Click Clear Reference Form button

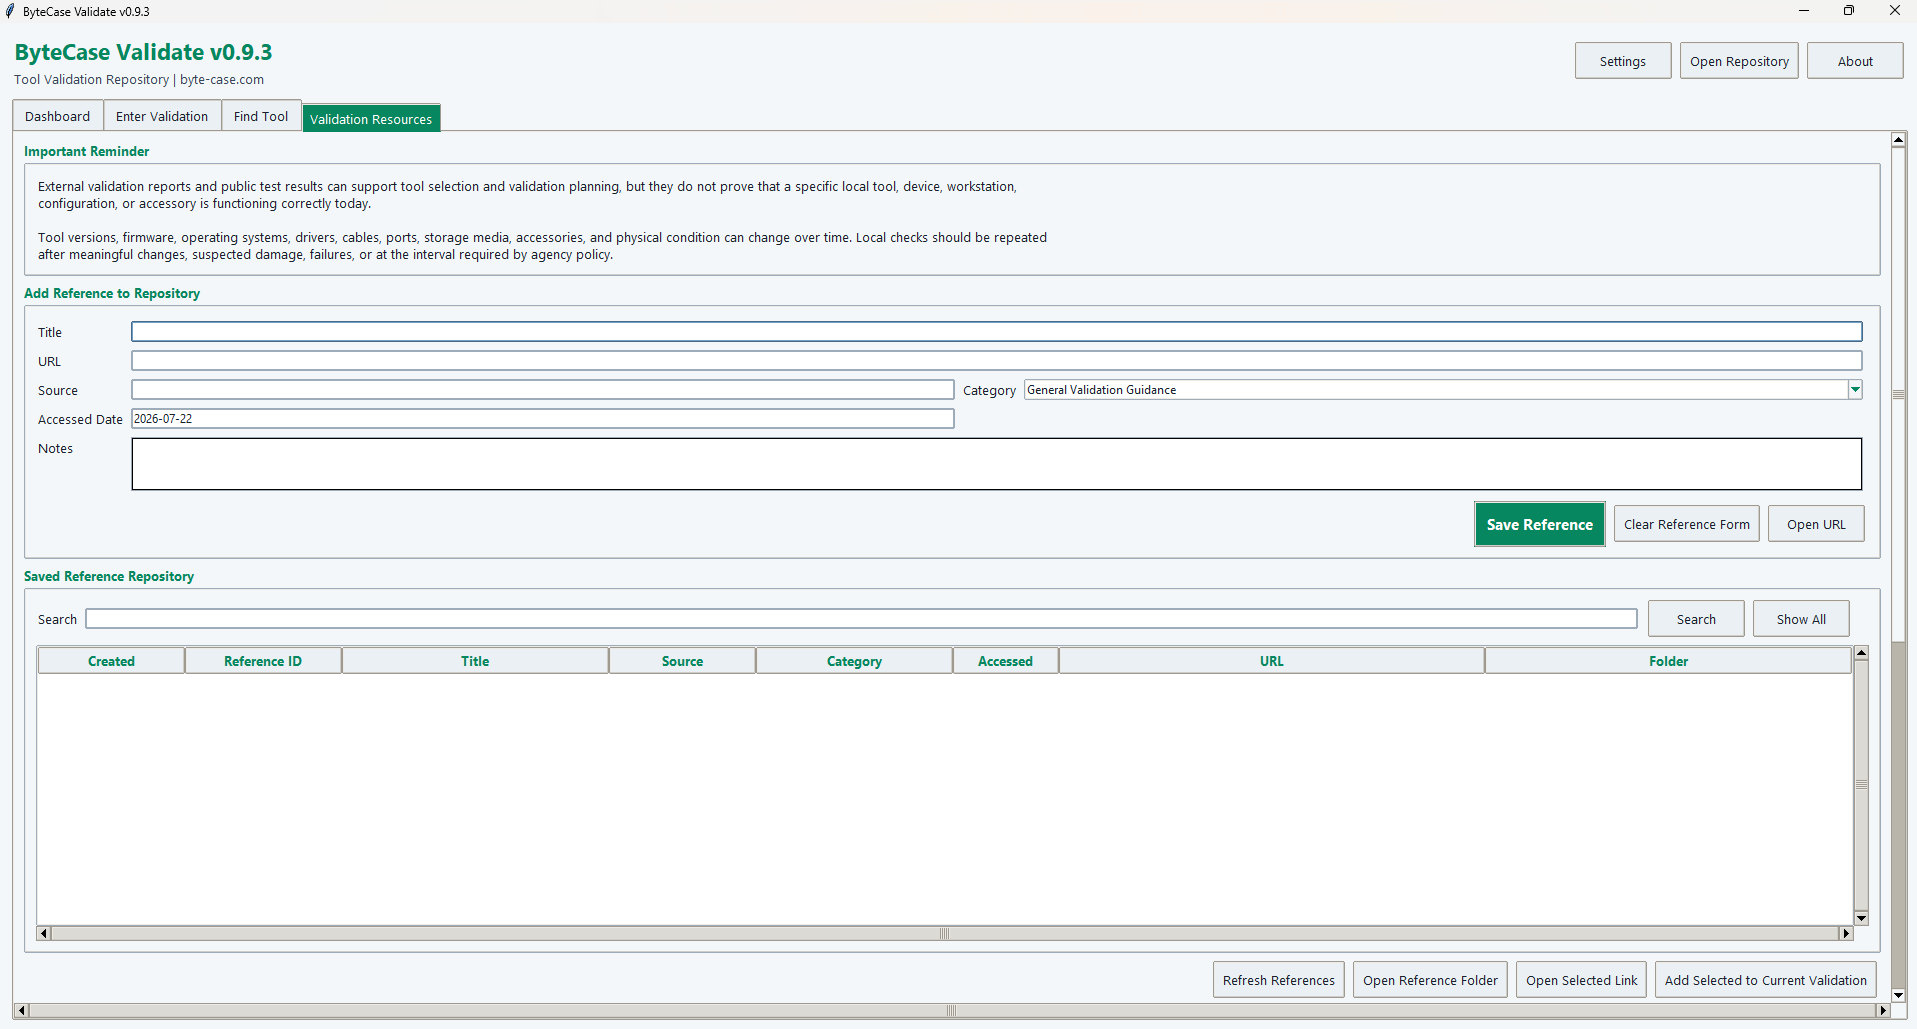[x=1686, y=524]
